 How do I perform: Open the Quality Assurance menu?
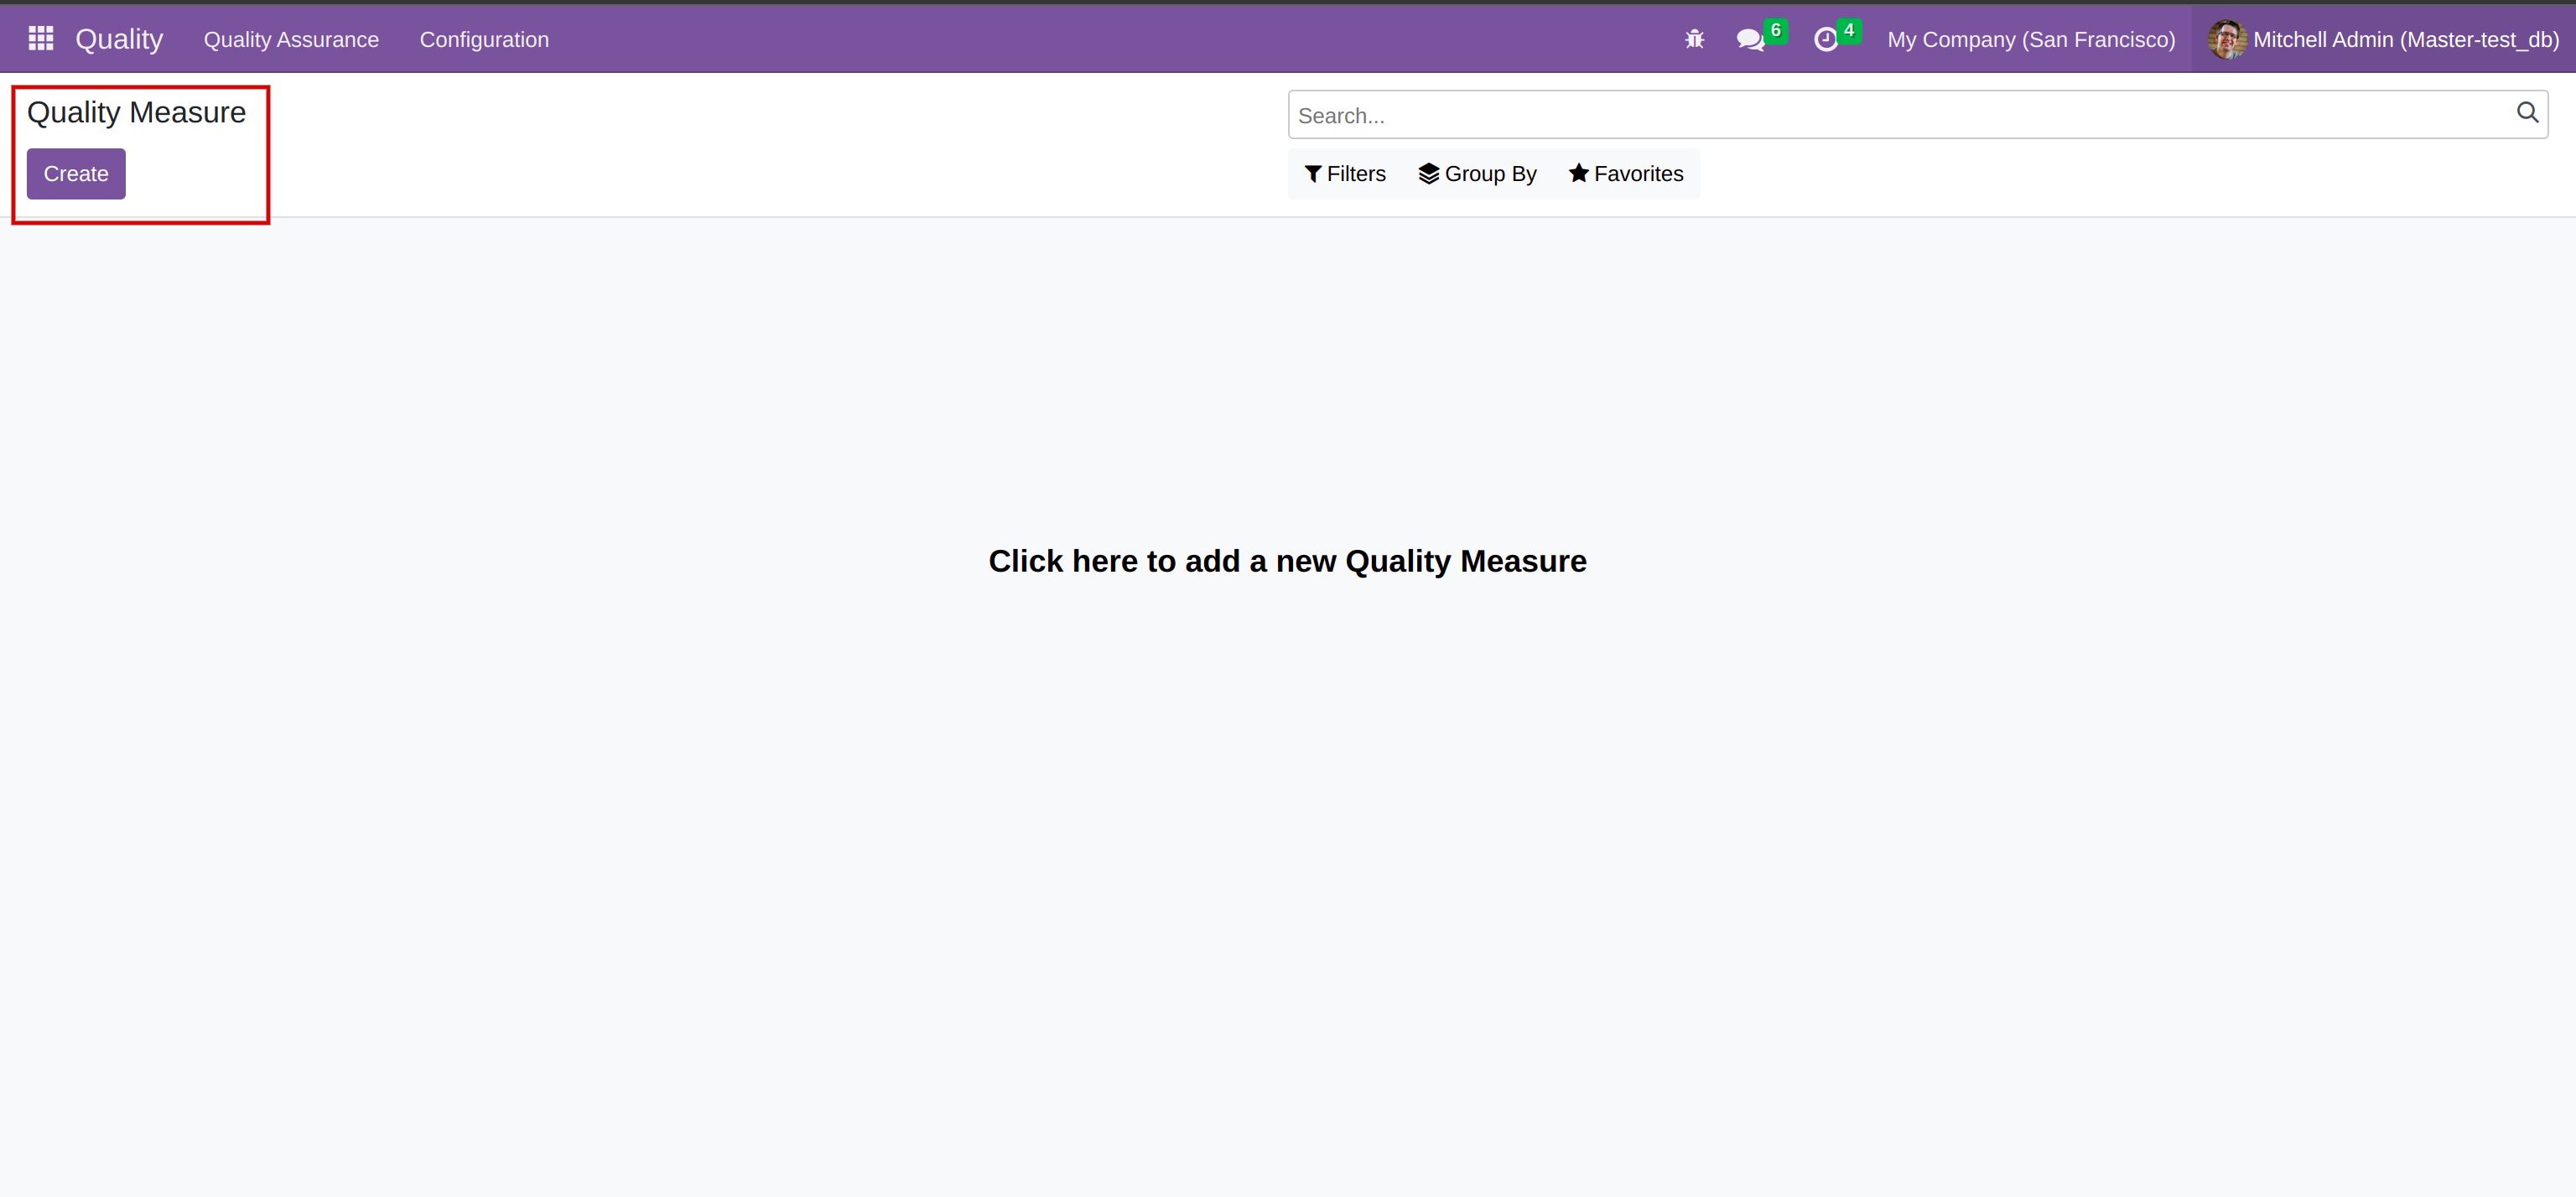point(291,40)
